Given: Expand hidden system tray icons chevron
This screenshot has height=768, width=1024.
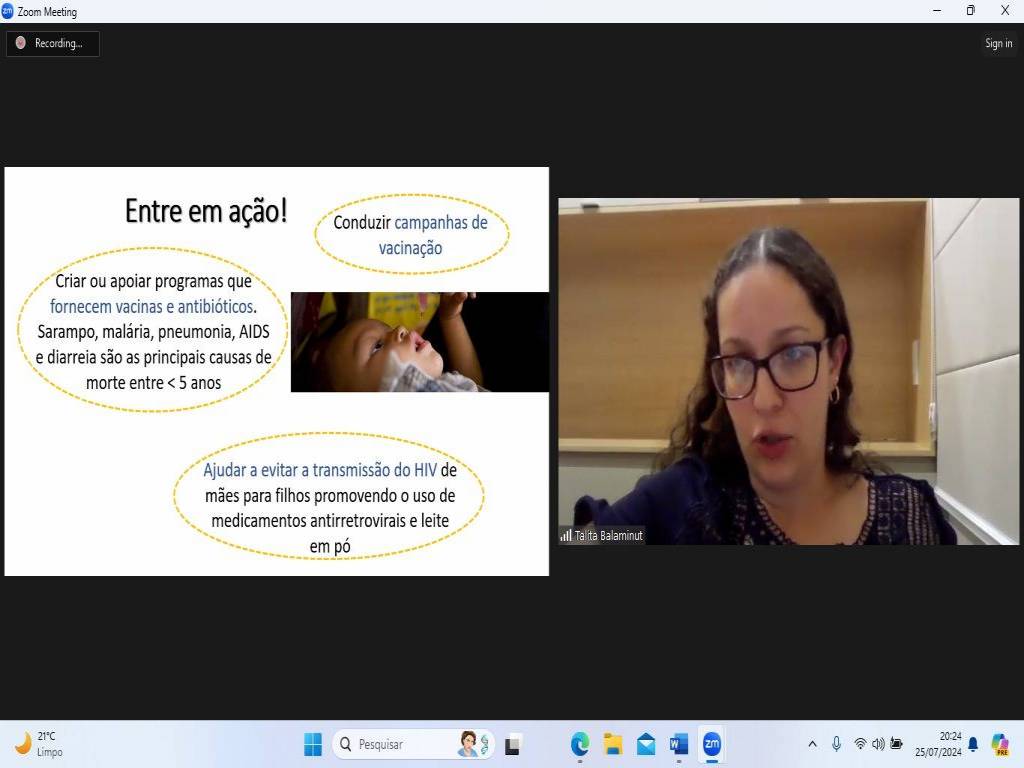Looking at the screenshot, I should 812,744.
